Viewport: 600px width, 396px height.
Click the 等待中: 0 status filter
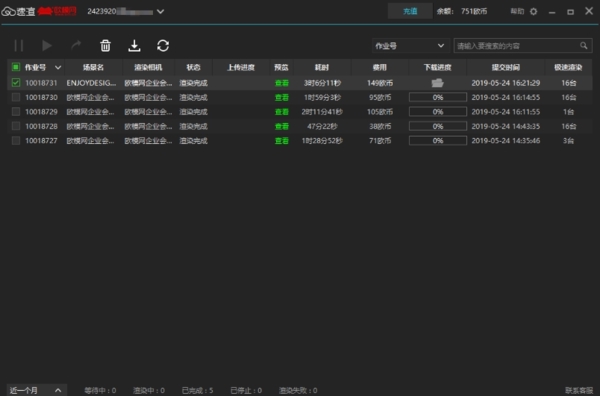[100, 391]
